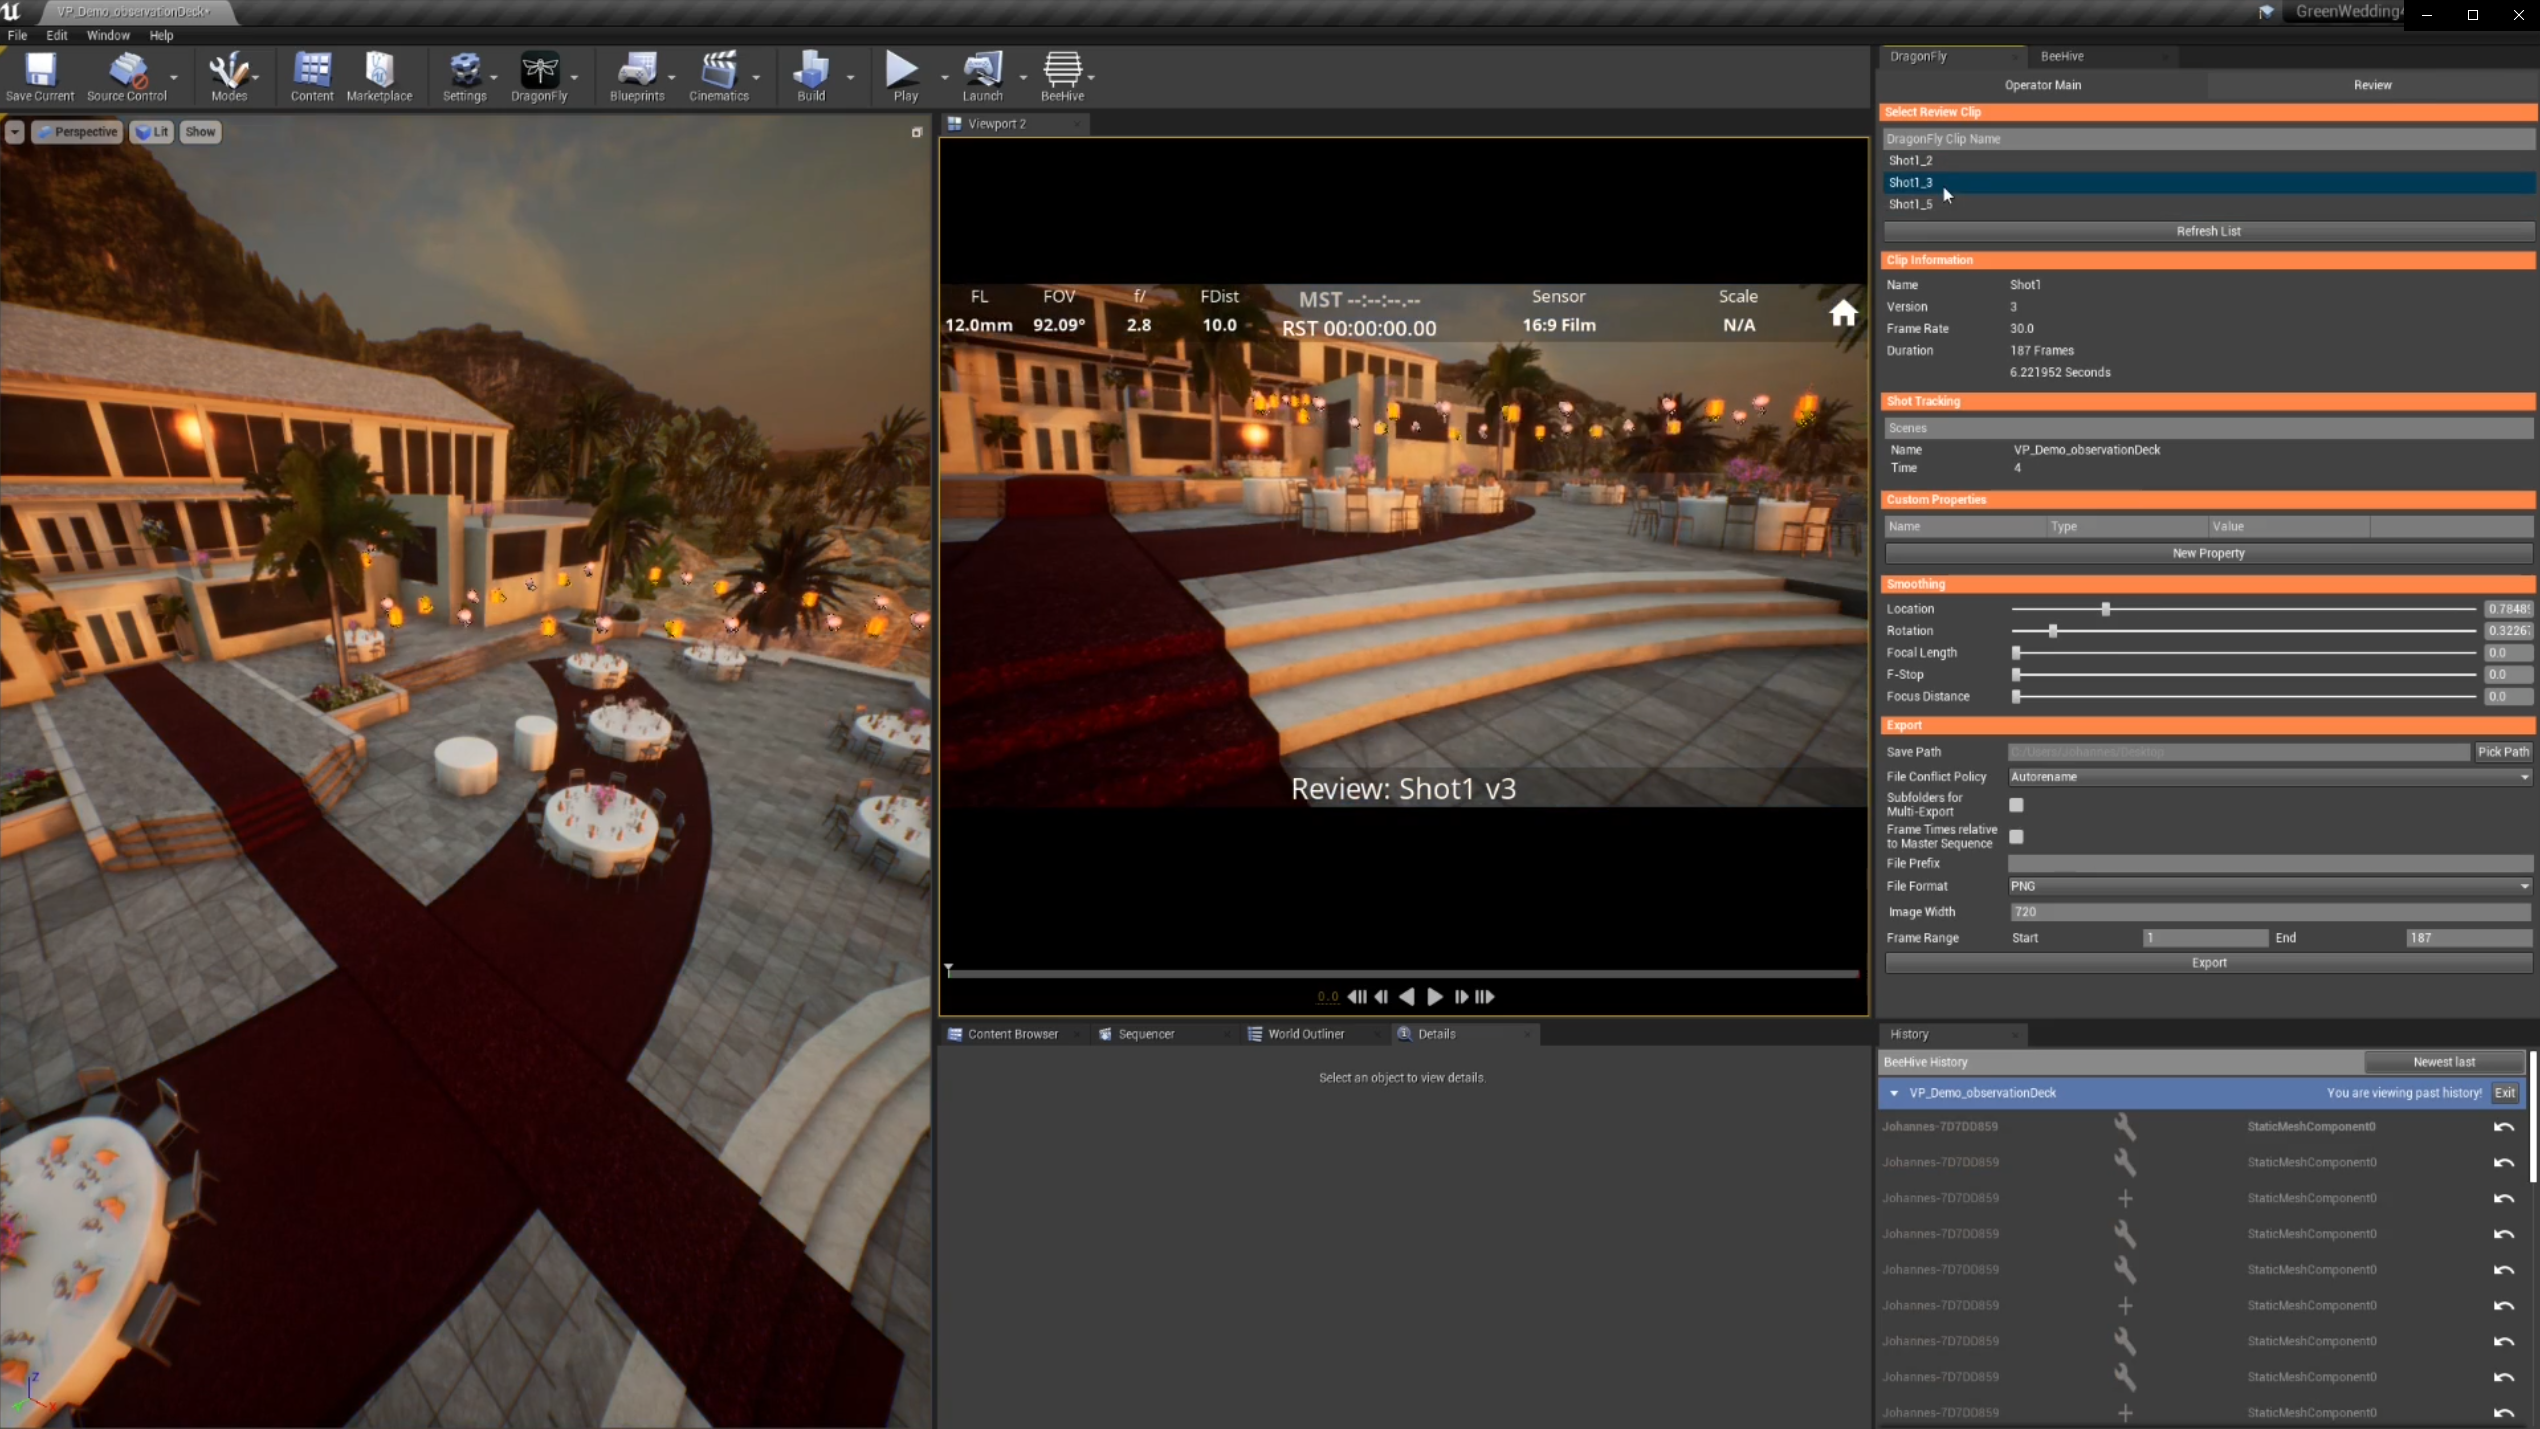Viewport: 2540px width, 1429px height.
Task: Click the home icon in Viewport 2
Action: tap(1843, 314)
